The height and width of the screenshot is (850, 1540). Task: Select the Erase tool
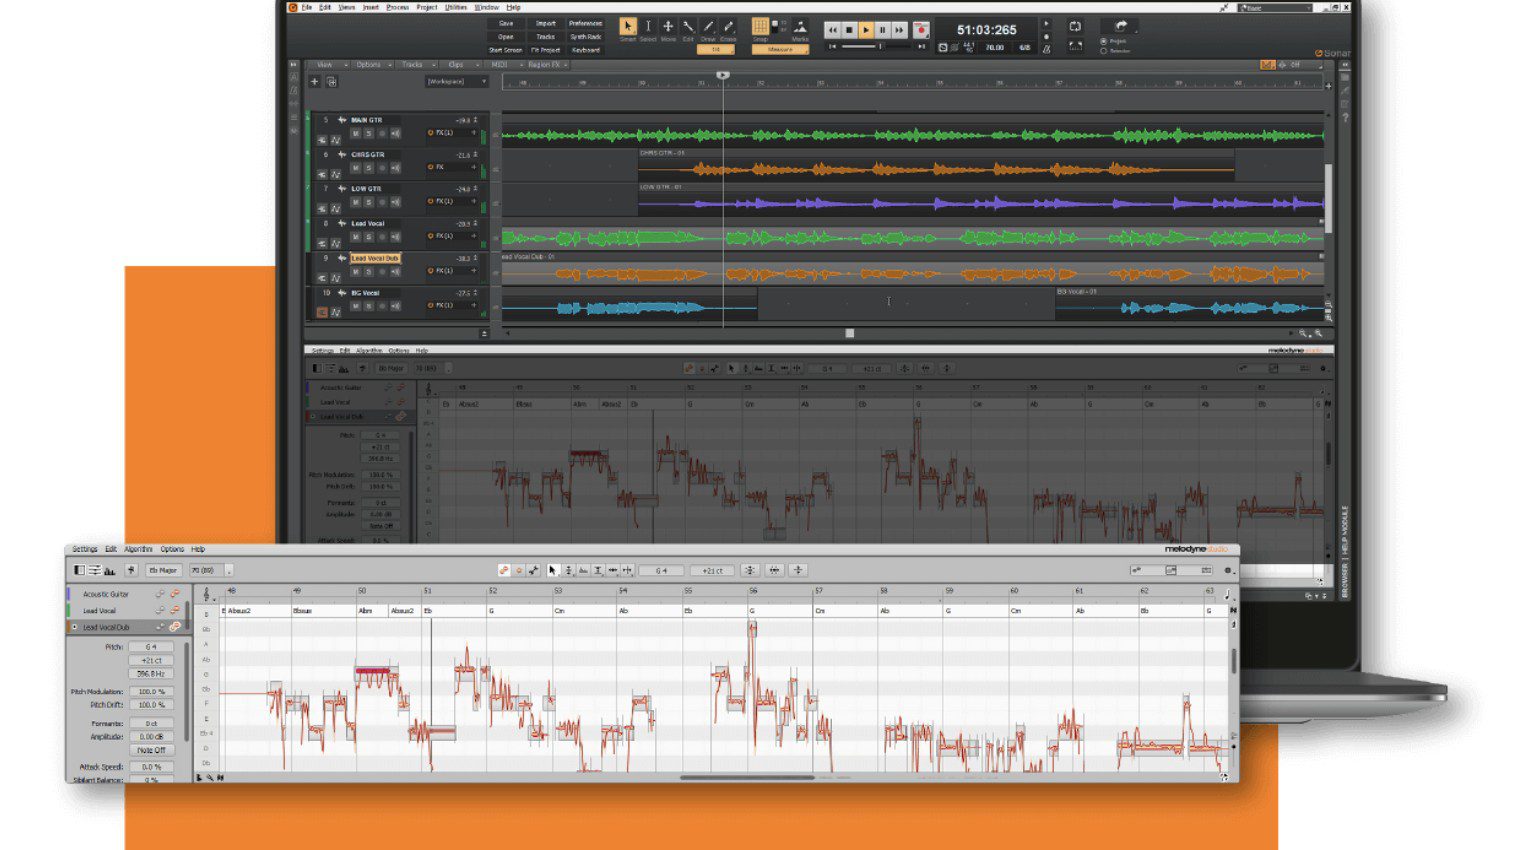[x=729, y=26]
